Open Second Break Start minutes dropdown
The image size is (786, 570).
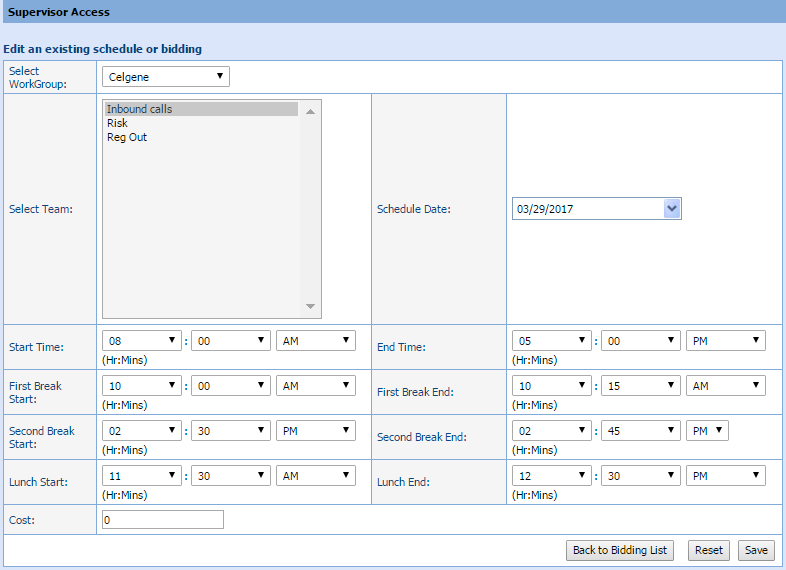[231, 431]
